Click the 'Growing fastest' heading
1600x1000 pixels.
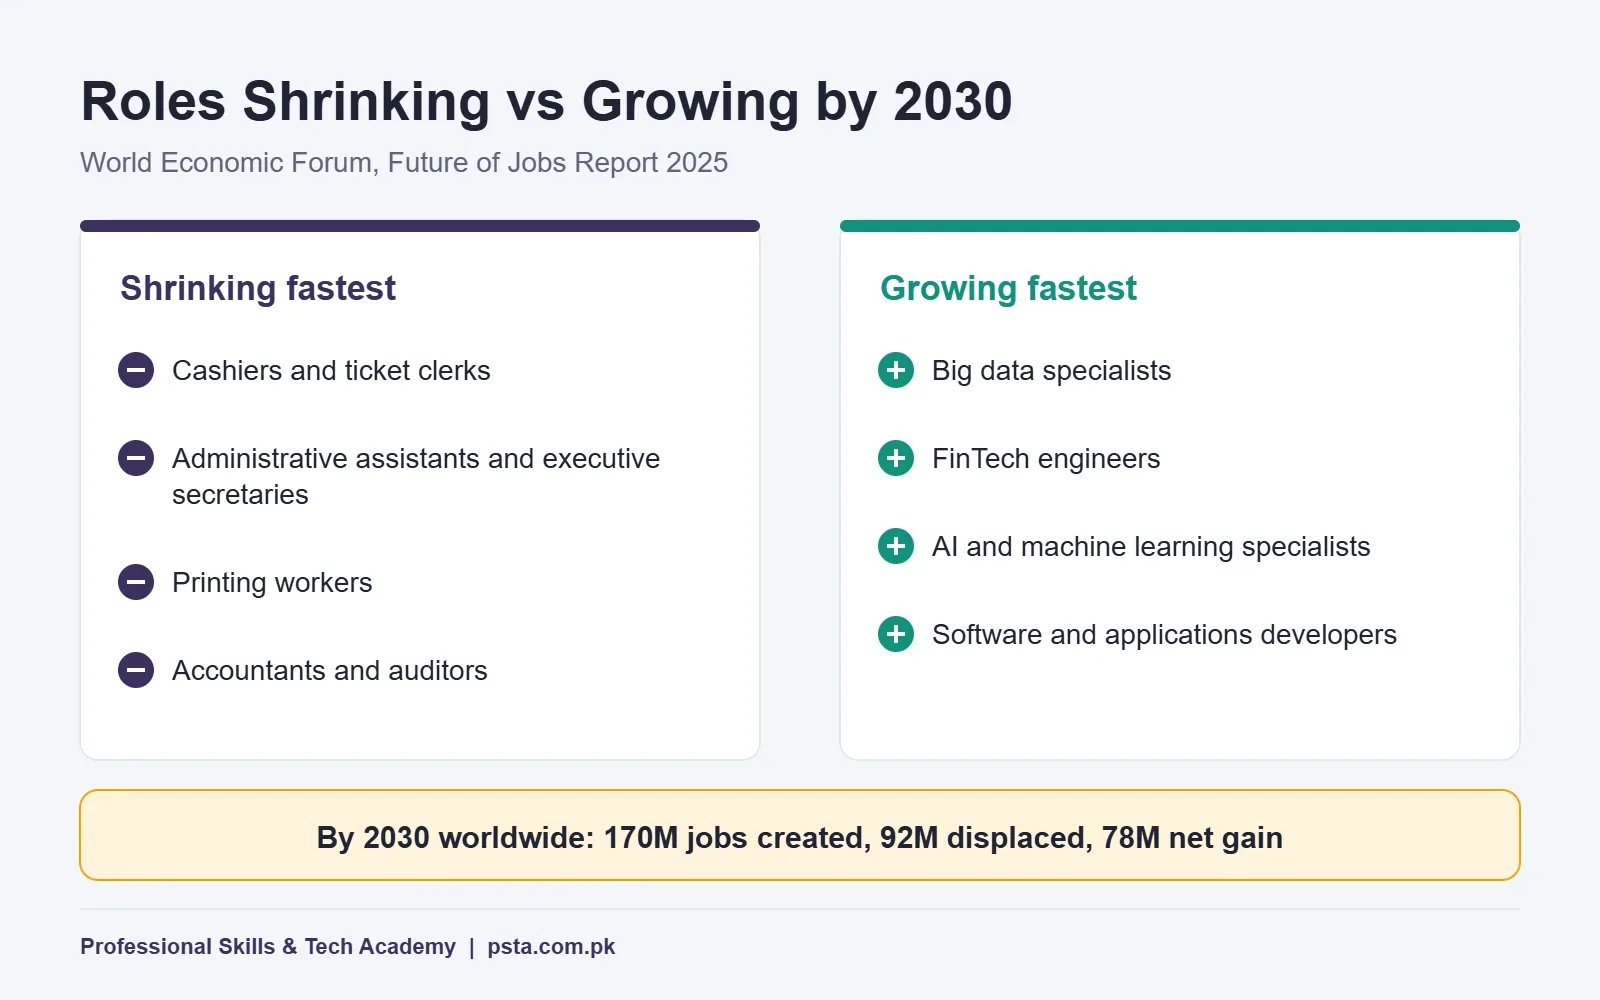1008,288
